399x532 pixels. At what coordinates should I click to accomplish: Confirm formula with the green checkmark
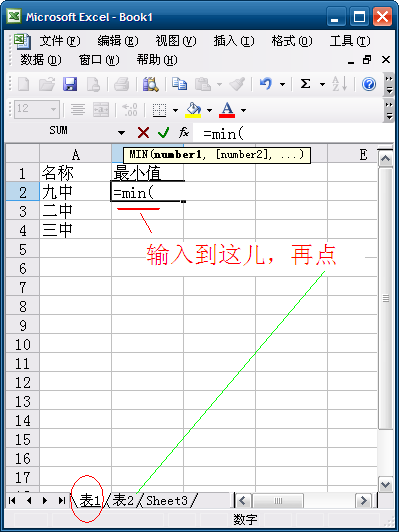tap(164, 133)
